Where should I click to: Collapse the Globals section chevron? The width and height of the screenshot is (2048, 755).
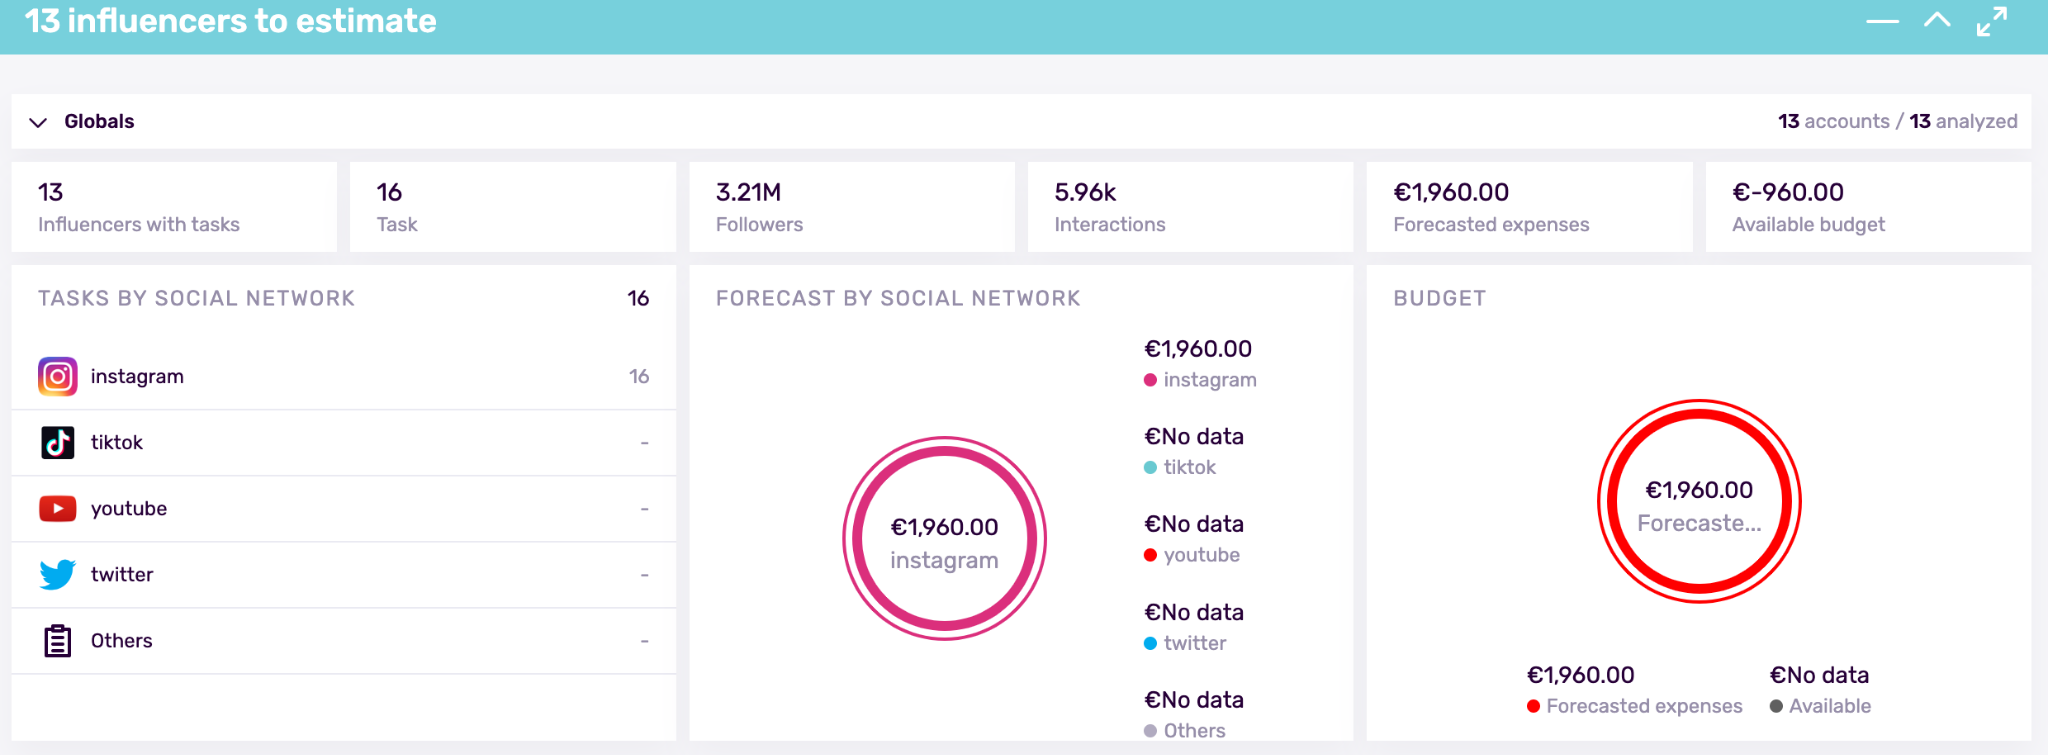(x=38, y=122)
